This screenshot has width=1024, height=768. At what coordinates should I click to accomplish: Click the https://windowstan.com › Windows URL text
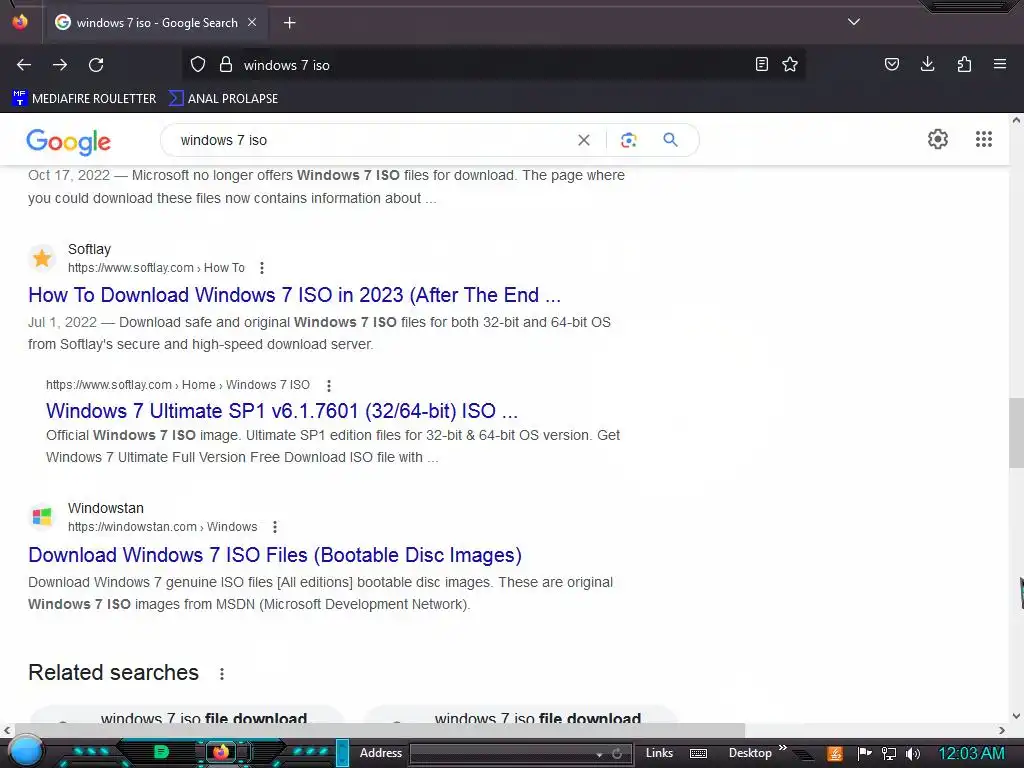[x=163, y=527]
